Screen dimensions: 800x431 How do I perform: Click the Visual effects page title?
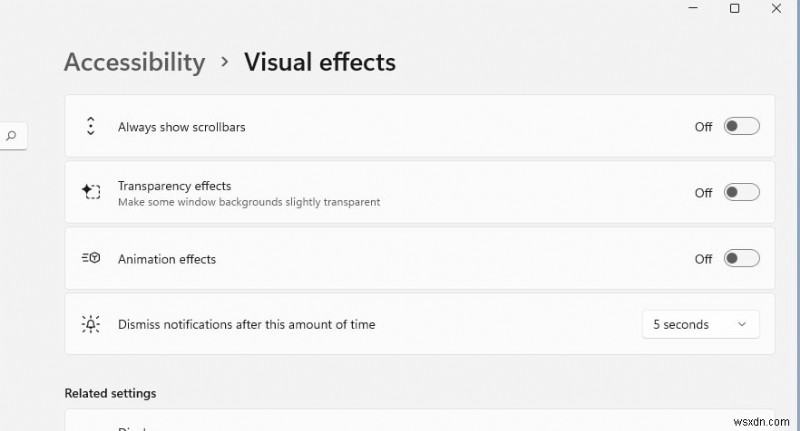(x=320, y=62)
